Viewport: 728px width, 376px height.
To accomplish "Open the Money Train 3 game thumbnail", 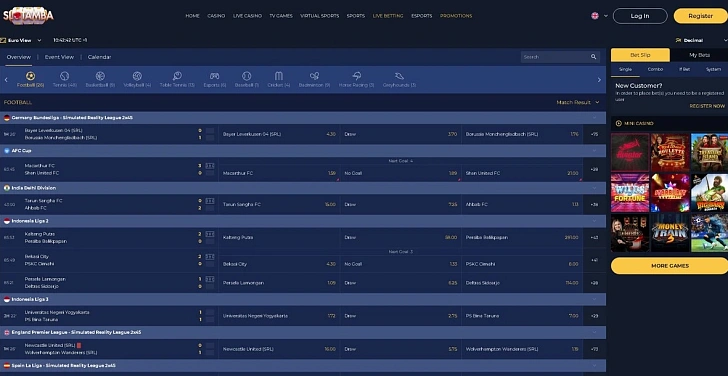I will click(x=670, y=233).
